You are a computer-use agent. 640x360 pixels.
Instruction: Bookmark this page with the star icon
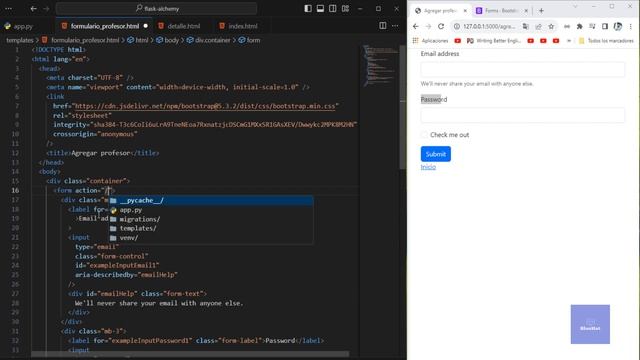[551, 26]
